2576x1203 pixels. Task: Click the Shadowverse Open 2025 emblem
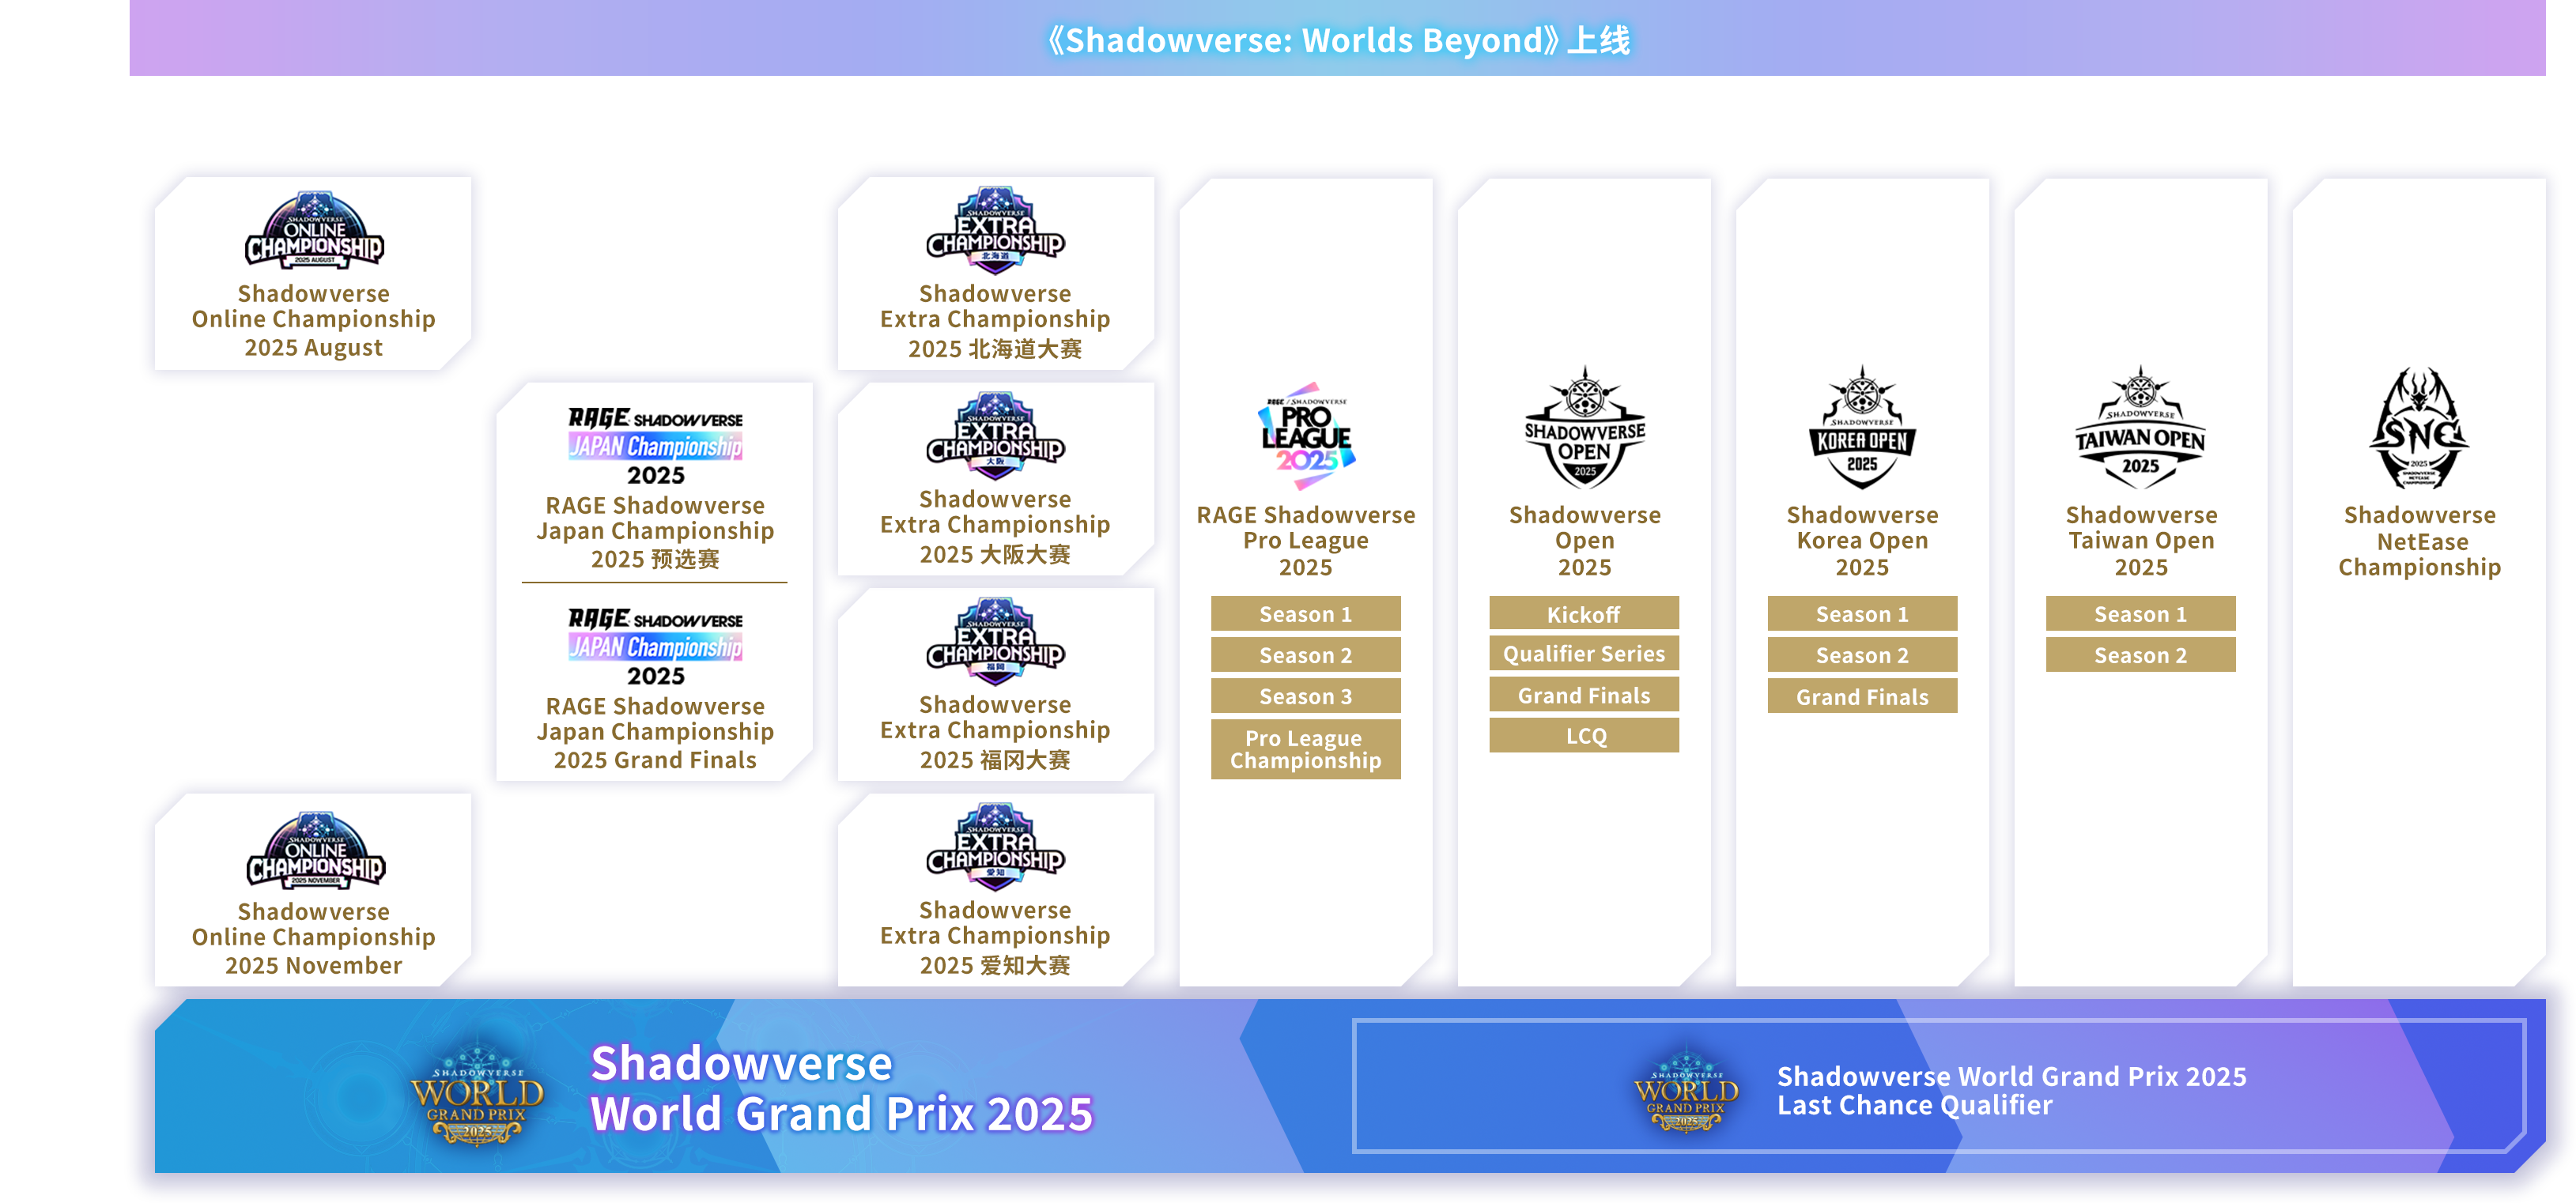(1585, 428)
